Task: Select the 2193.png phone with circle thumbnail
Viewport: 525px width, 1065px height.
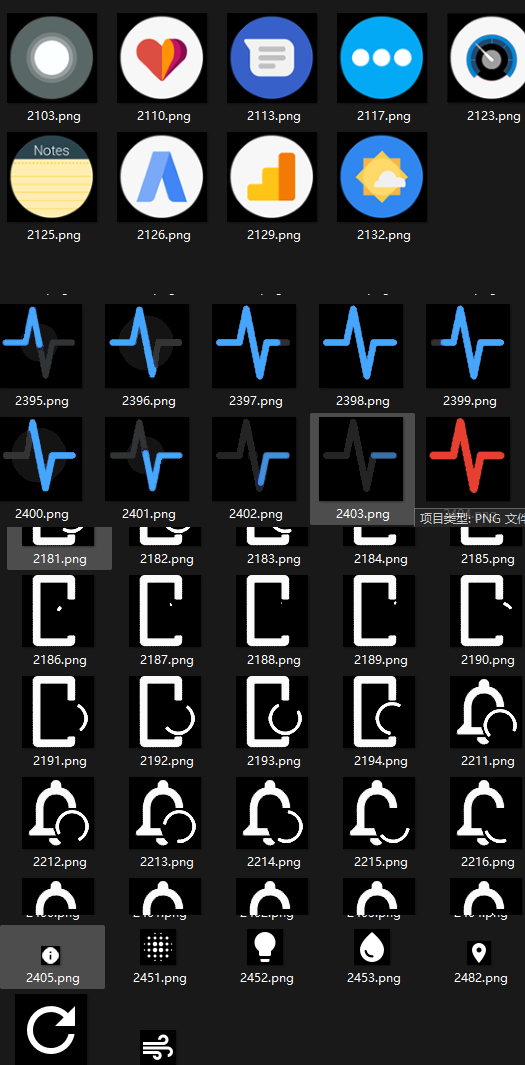Action: pyautogui.click(x=272, y=712)
